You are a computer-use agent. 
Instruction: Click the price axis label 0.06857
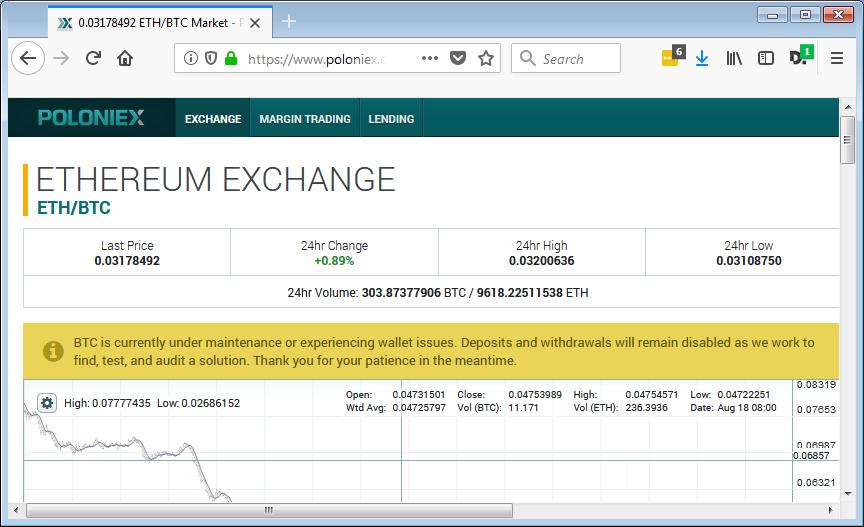point(811,455)
